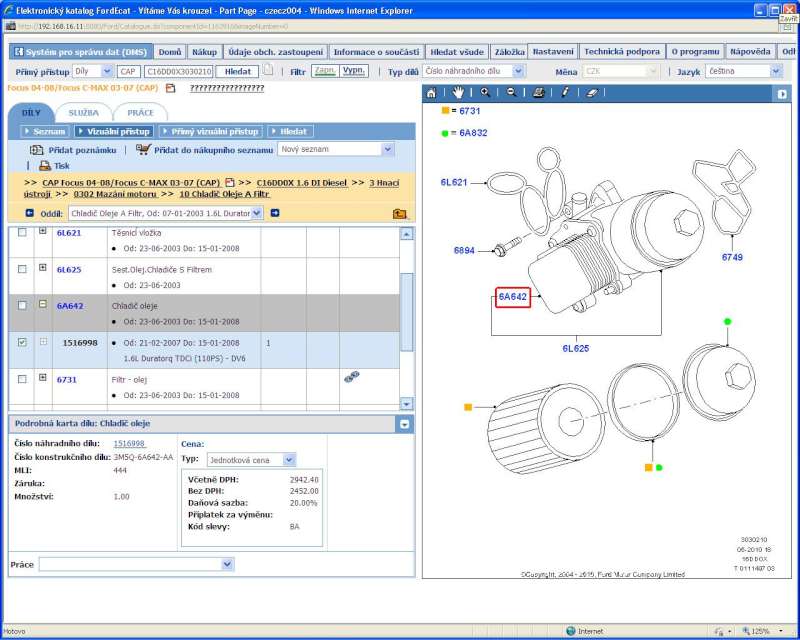
Task: Click the Hledat button next to direct access
Action: (237, 72)
